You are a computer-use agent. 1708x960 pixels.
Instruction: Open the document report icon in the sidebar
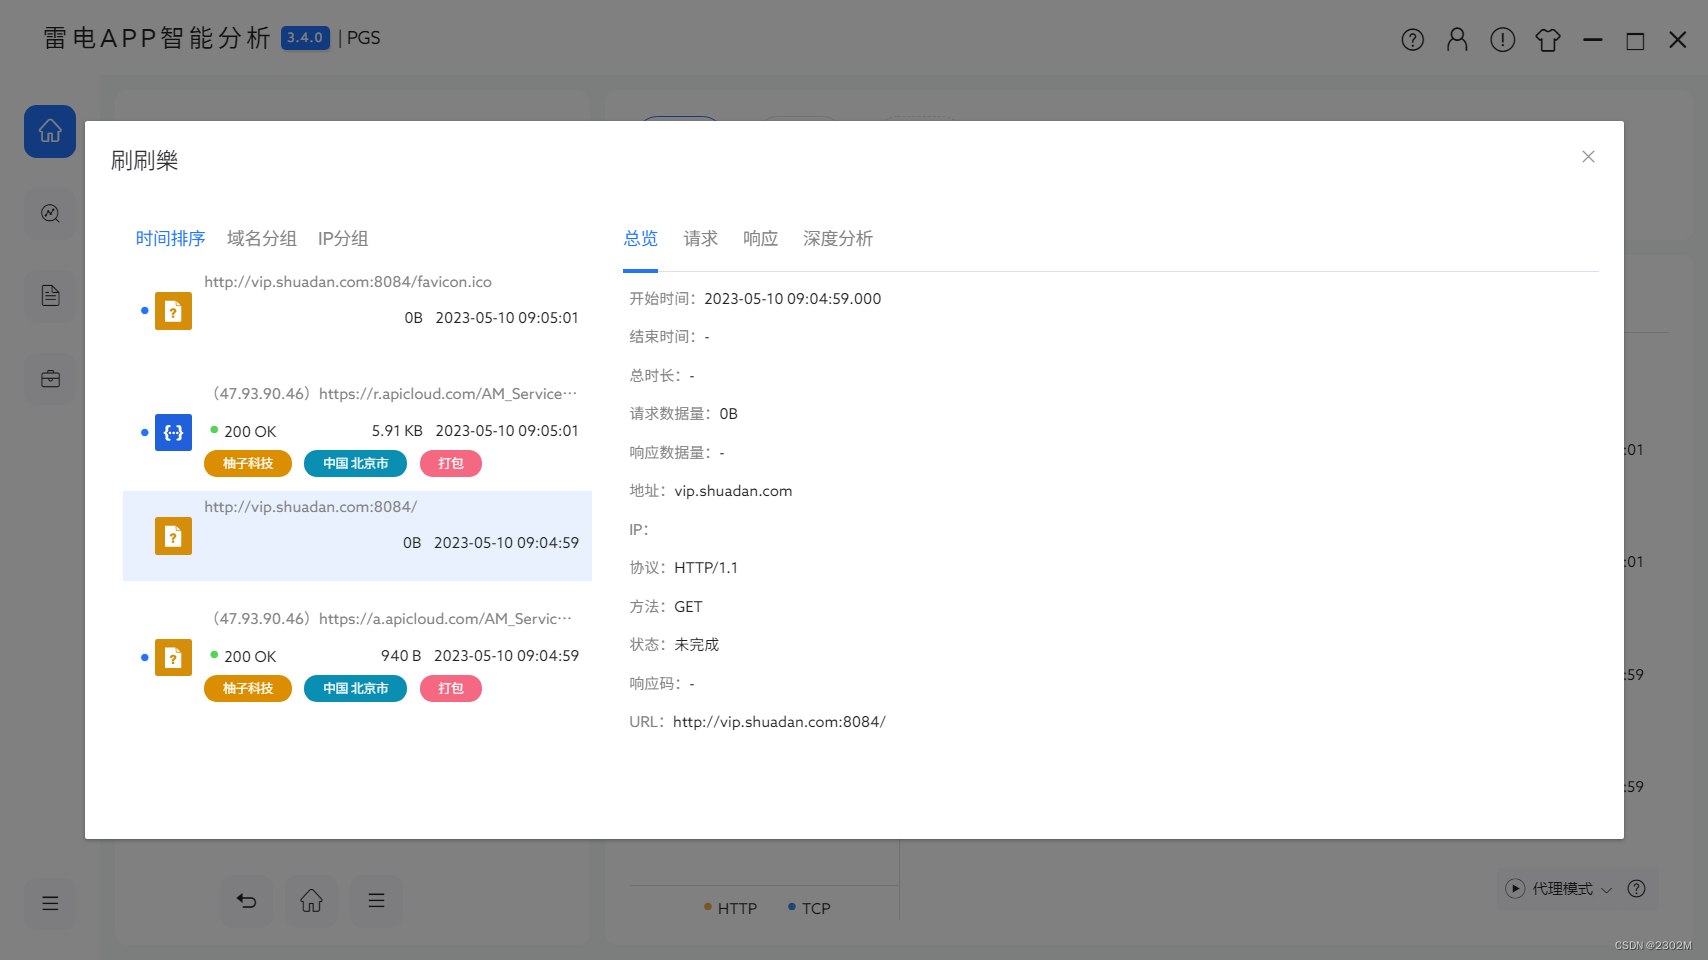tap(50, 296)
